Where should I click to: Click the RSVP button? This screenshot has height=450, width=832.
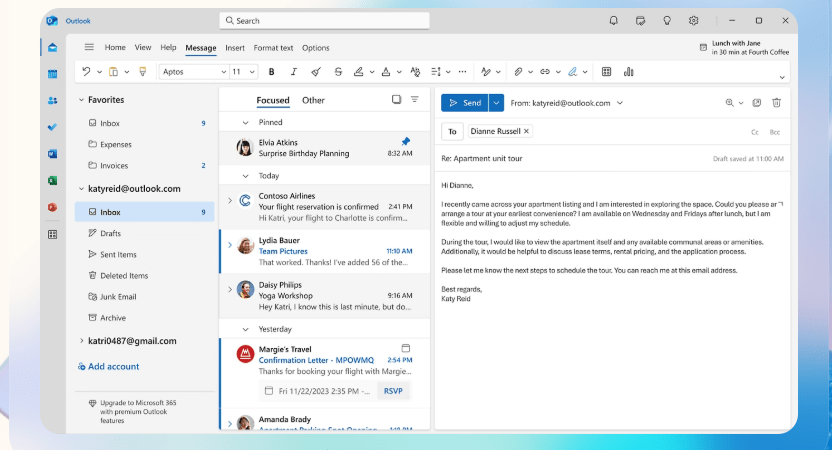[393, 391]
